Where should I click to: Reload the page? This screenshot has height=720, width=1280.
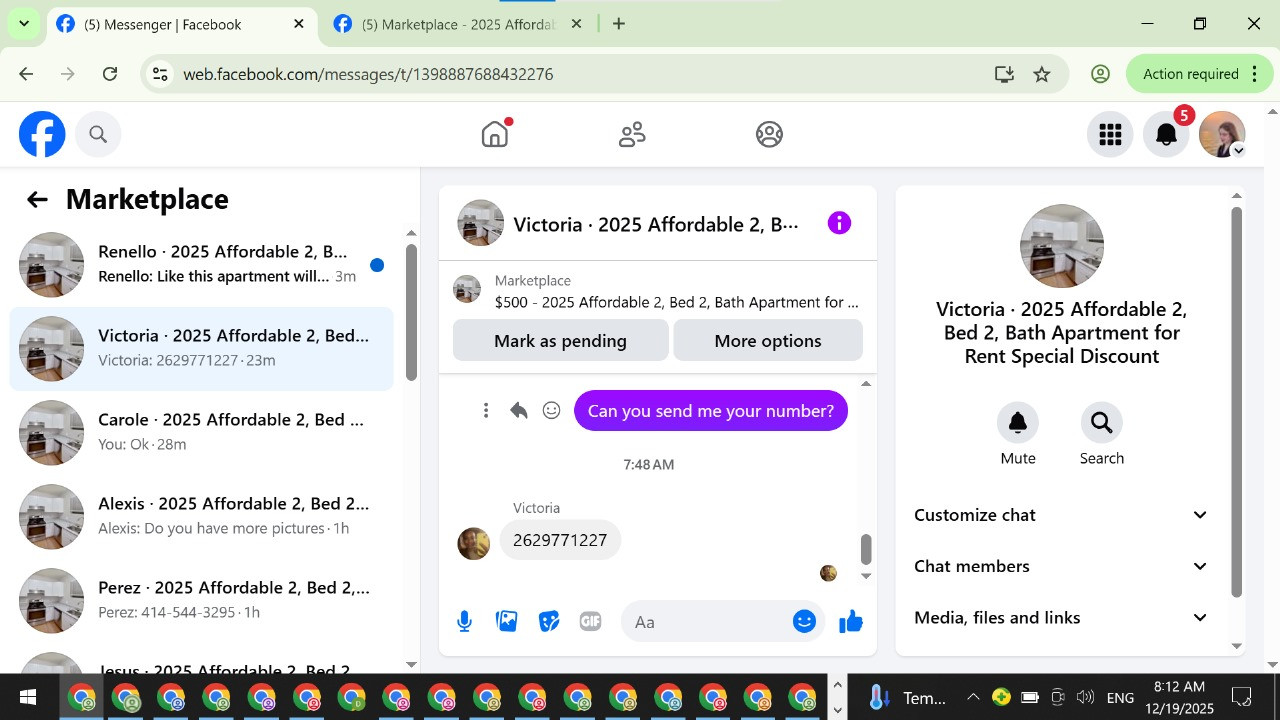point(110,74)
